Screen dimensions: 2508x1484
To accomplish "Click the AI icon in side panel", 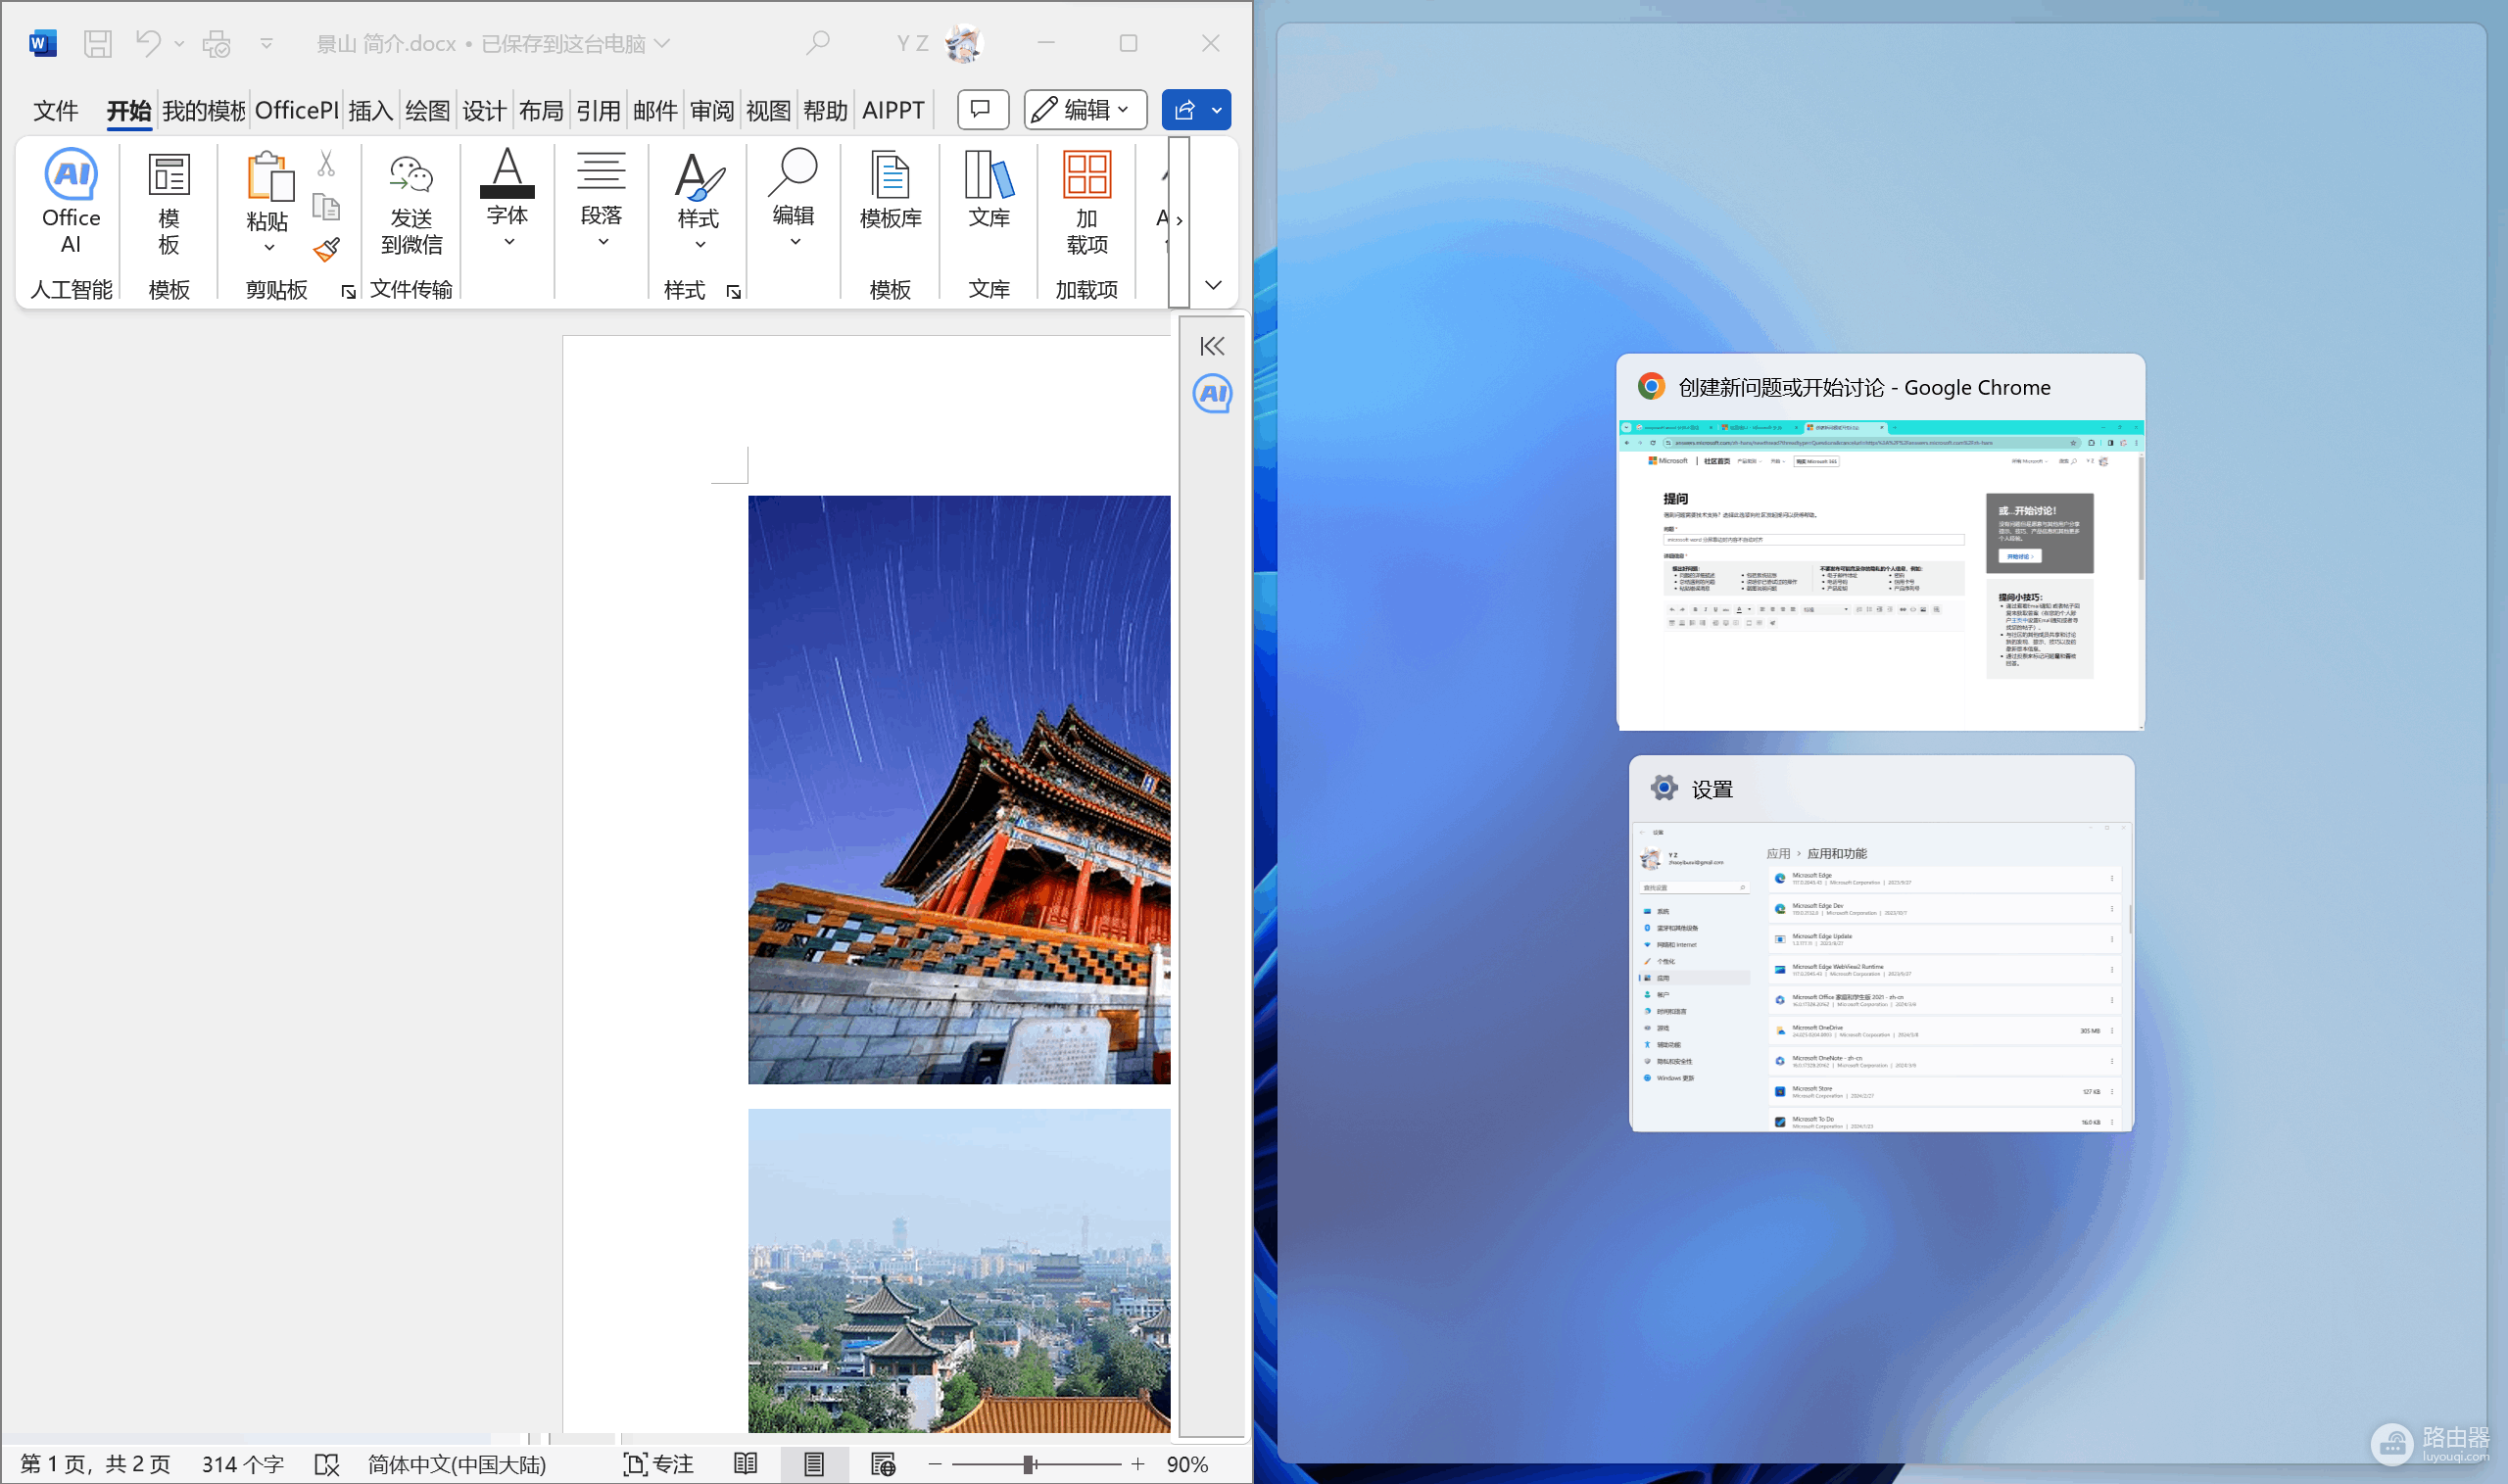I will pos(1212,394).
